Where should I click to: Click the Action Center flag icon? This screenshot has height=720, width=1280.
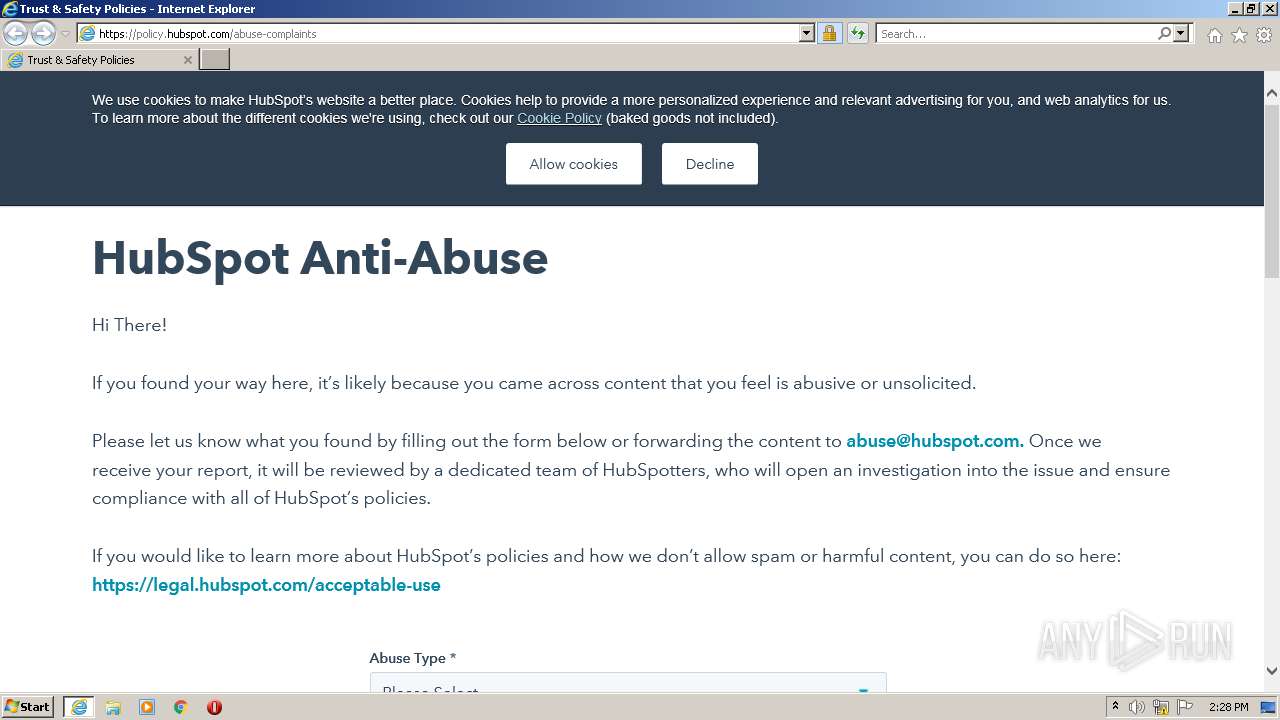tap(1185, 707)
